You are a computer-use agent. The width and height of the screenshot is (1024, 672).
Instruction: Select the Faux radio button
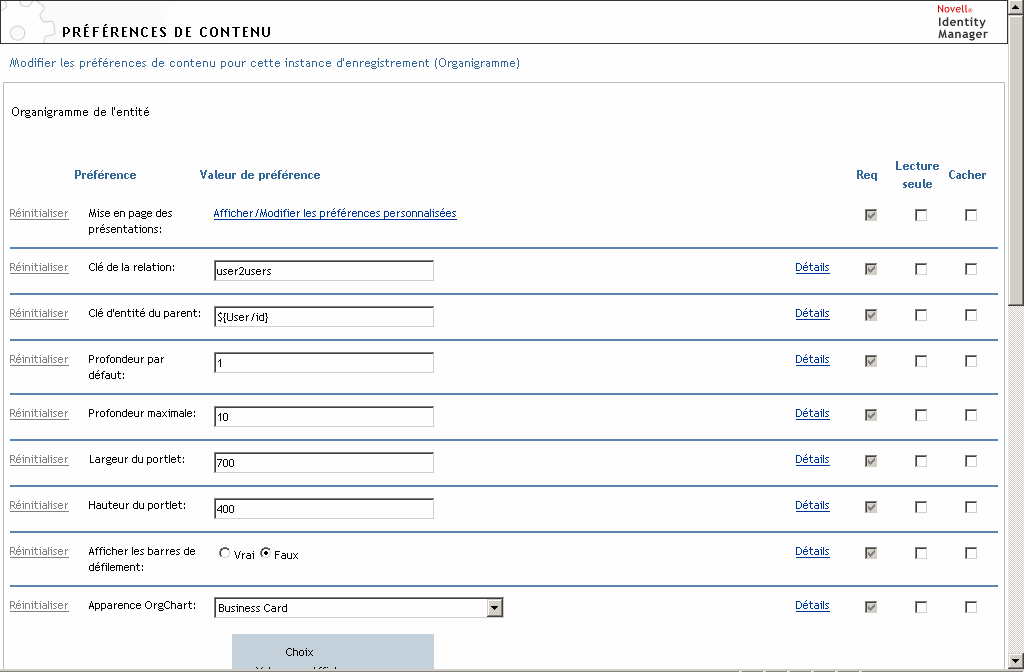coord(266,554)
